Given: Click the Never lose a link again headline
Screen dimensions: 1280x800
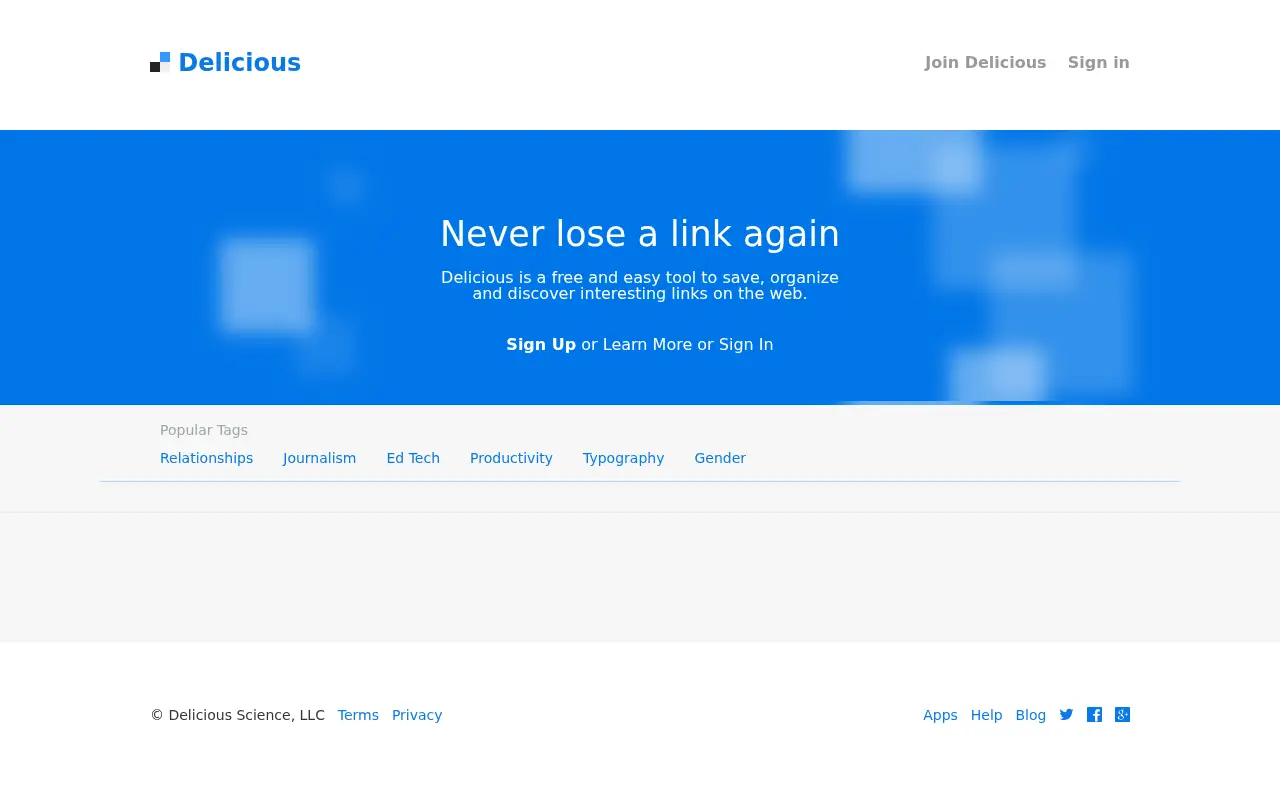Looking at the screenshot, I should click(x=640, y=234).
